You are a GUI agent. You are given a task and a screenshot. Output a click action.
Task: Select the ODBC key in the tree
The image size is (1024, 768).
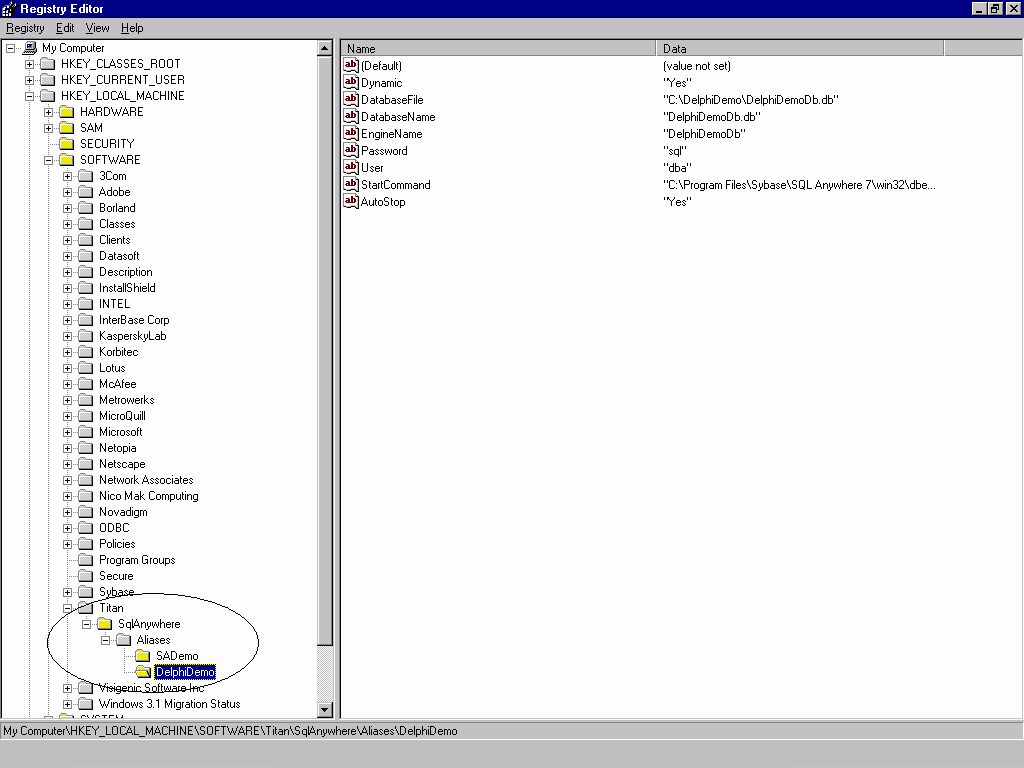[114, 528]
